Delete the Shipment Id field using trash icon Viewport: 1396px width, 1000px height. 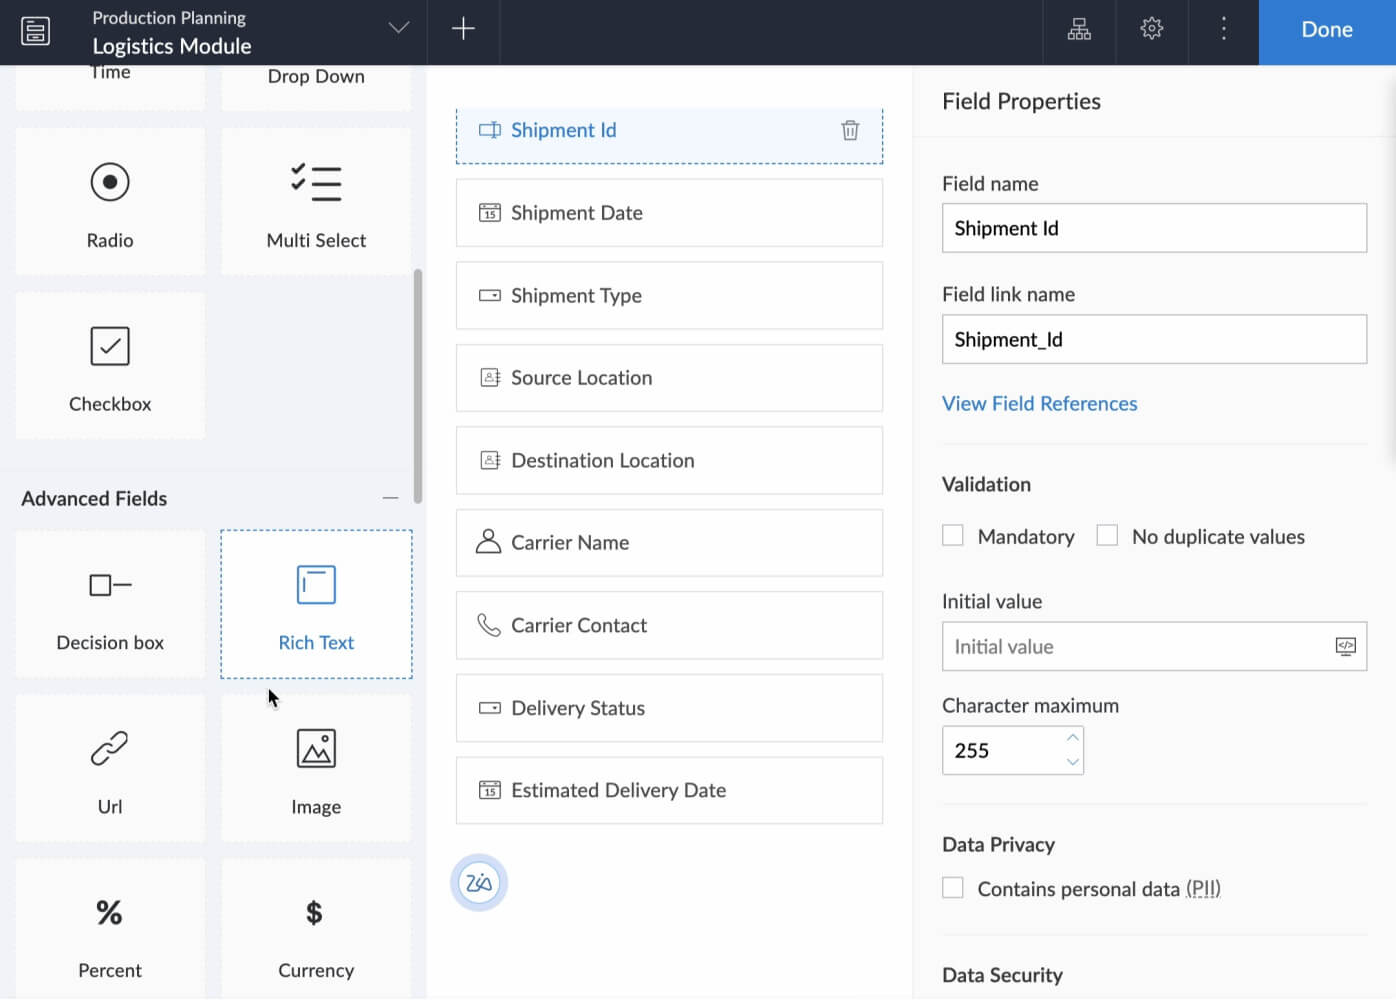[x=850, y=130]
